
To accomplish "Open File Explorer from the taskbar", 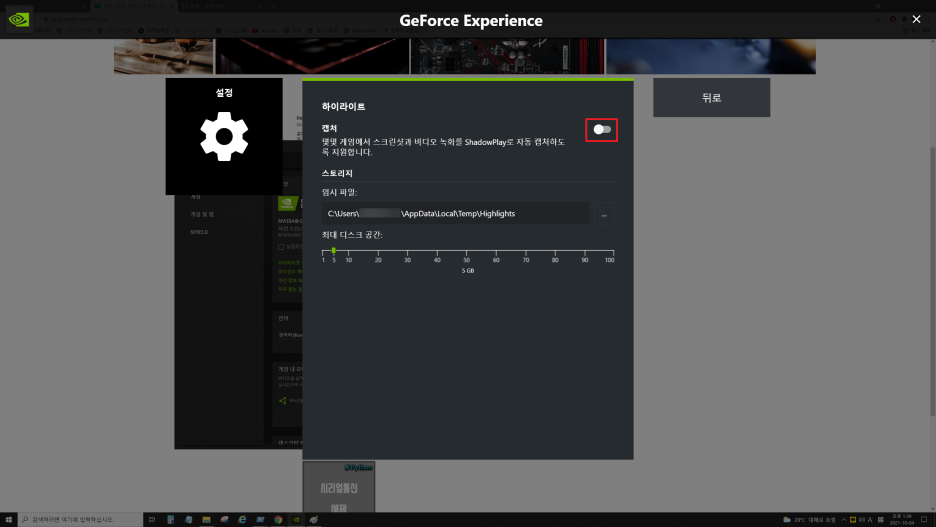I will pos(206,520).
